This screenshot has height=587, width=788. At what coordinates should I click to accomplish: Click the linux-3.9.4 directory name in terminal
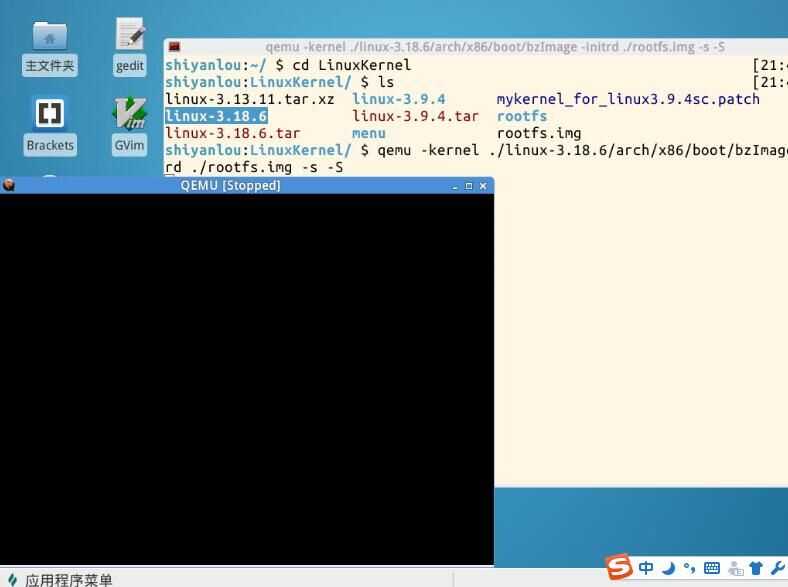coord(399,99)
